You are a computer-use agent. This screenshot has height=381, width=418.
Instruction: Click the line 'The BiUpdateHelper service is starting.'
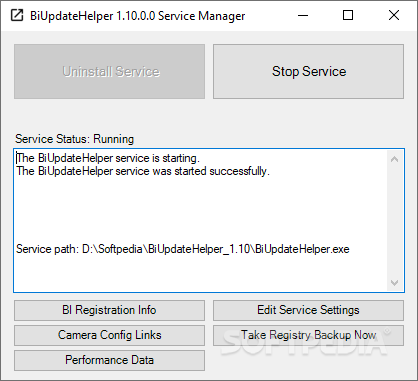(x=108, y=158)
